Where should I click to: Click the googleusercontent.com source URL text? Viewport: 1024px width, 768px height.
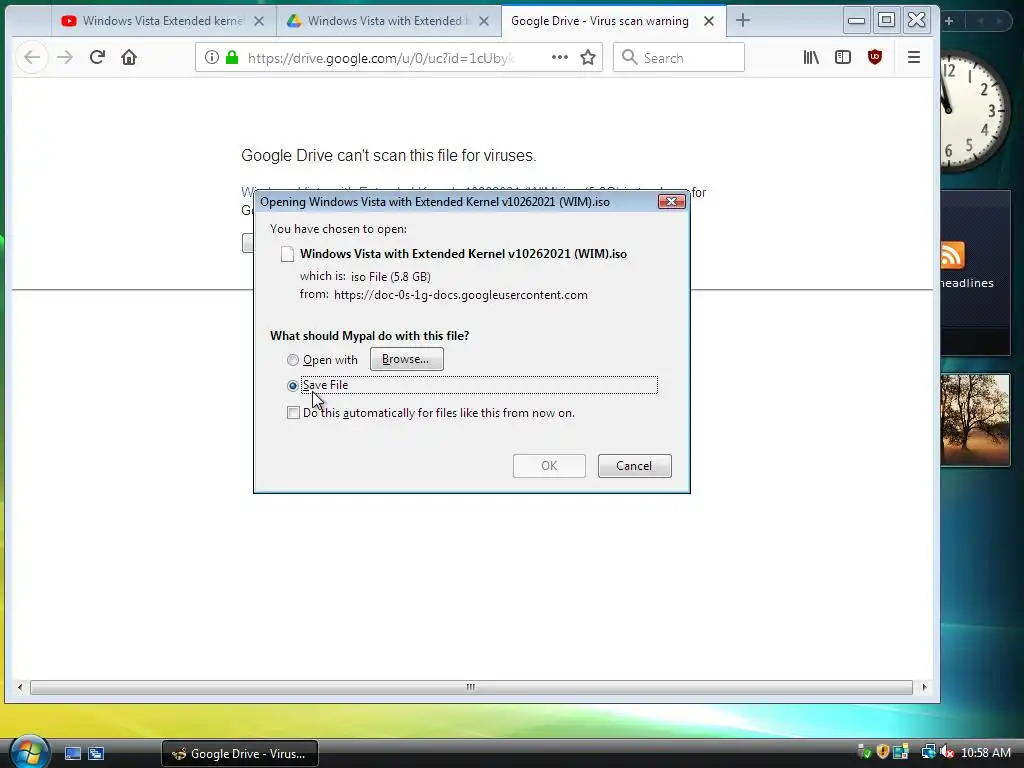pyautogui.click(x=460, y=295)
